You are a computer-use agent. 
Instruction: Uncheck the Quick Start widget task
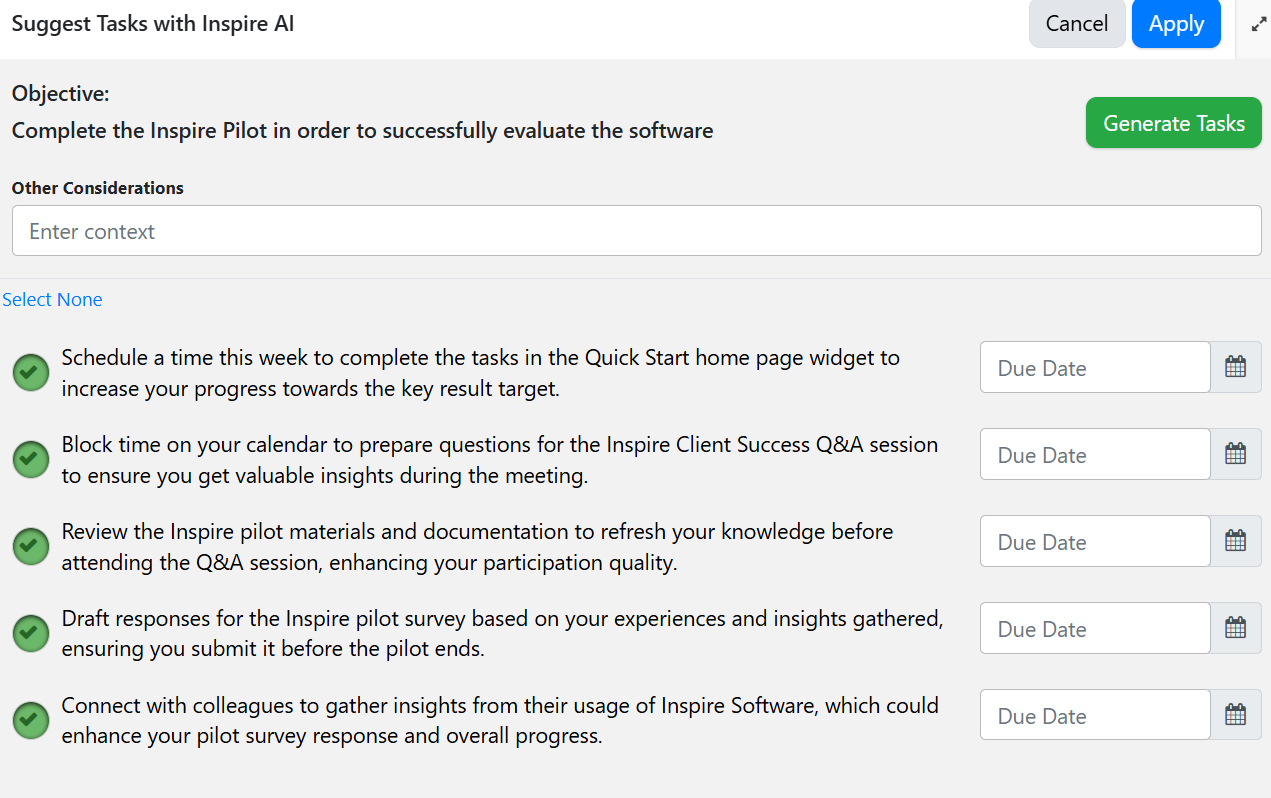(x=31, y=372)
